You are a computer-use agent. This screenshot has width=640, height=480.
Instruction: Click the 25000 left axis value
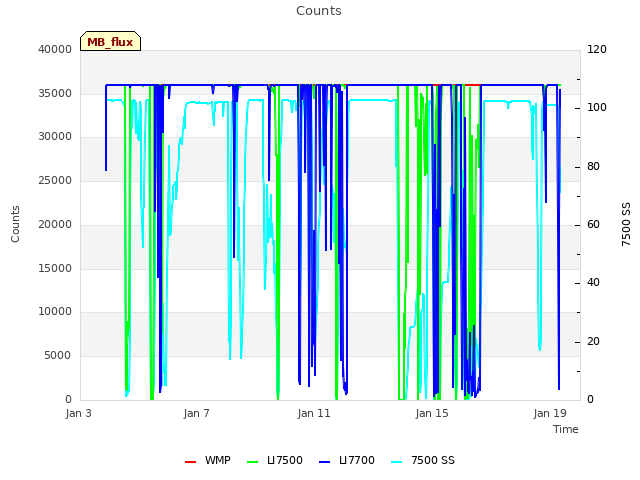pyautogui.click(x=55, y=180)
